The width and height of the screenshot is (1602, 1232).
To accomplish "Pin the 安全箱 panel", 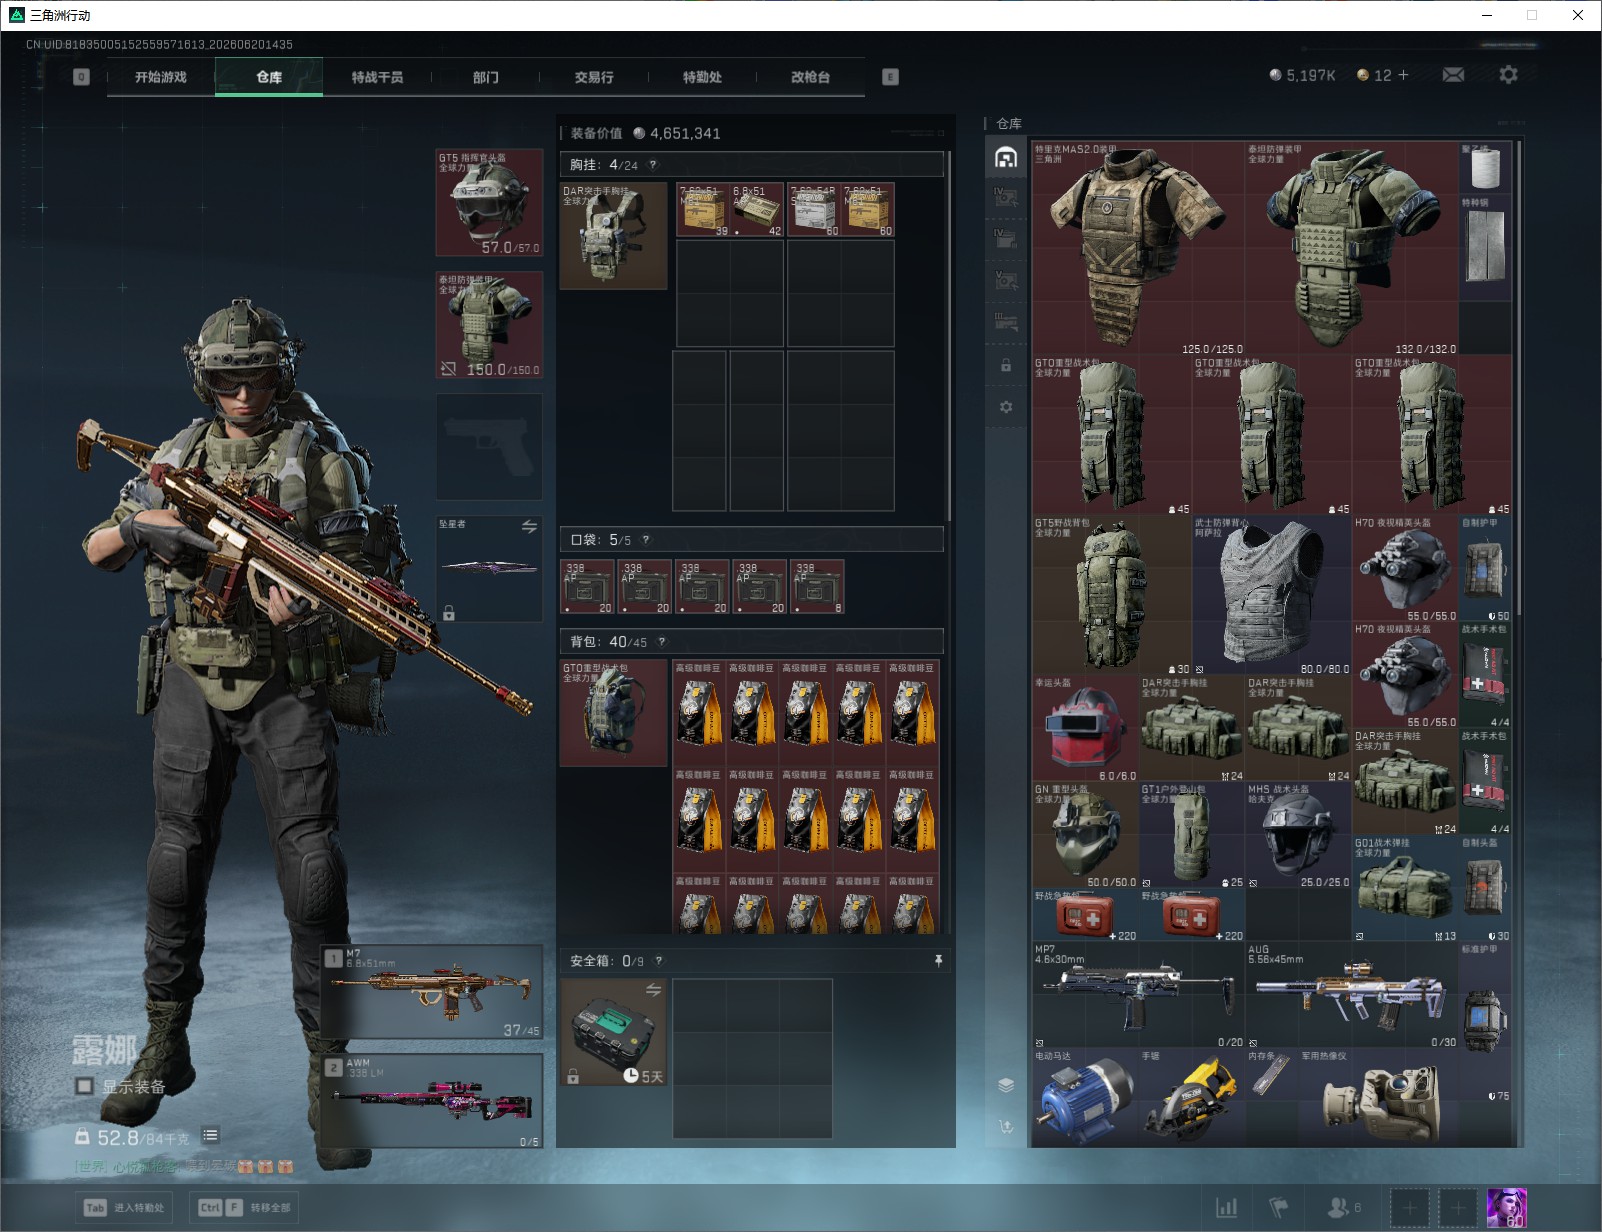I will coord(938,961).
